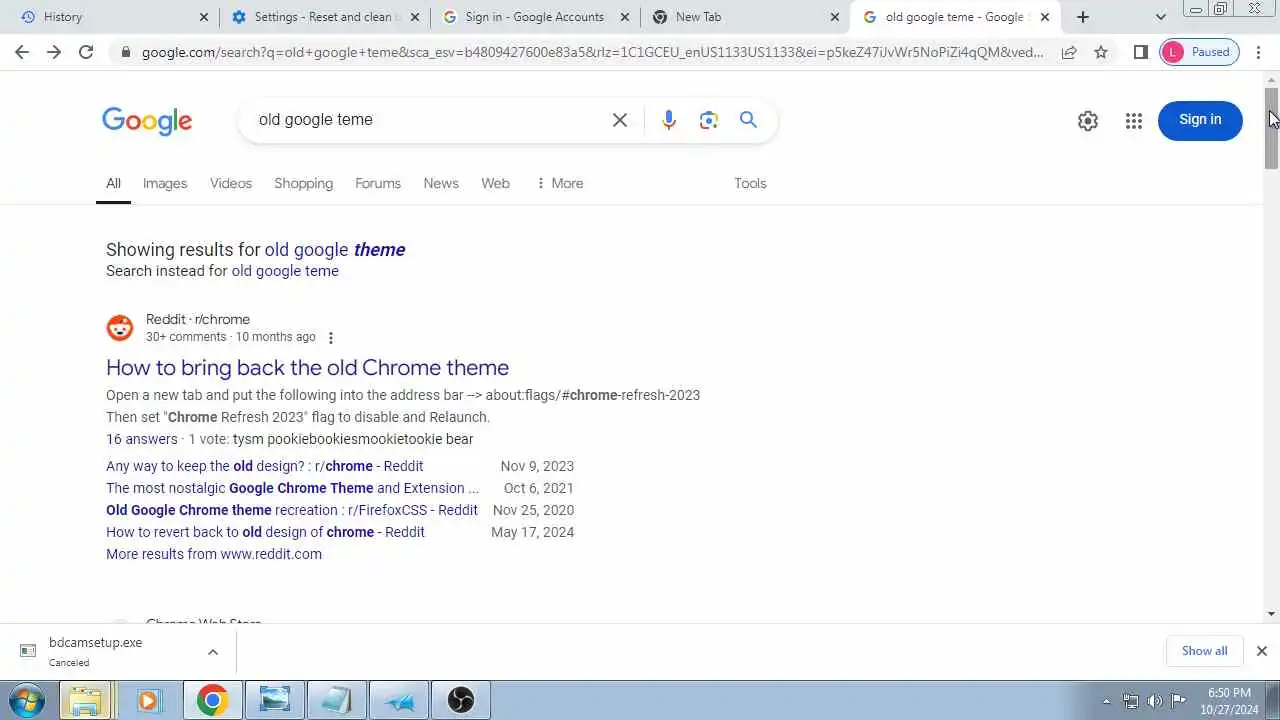
Task: Click the page vertical scrollbar thumb
Action: 1272,128
